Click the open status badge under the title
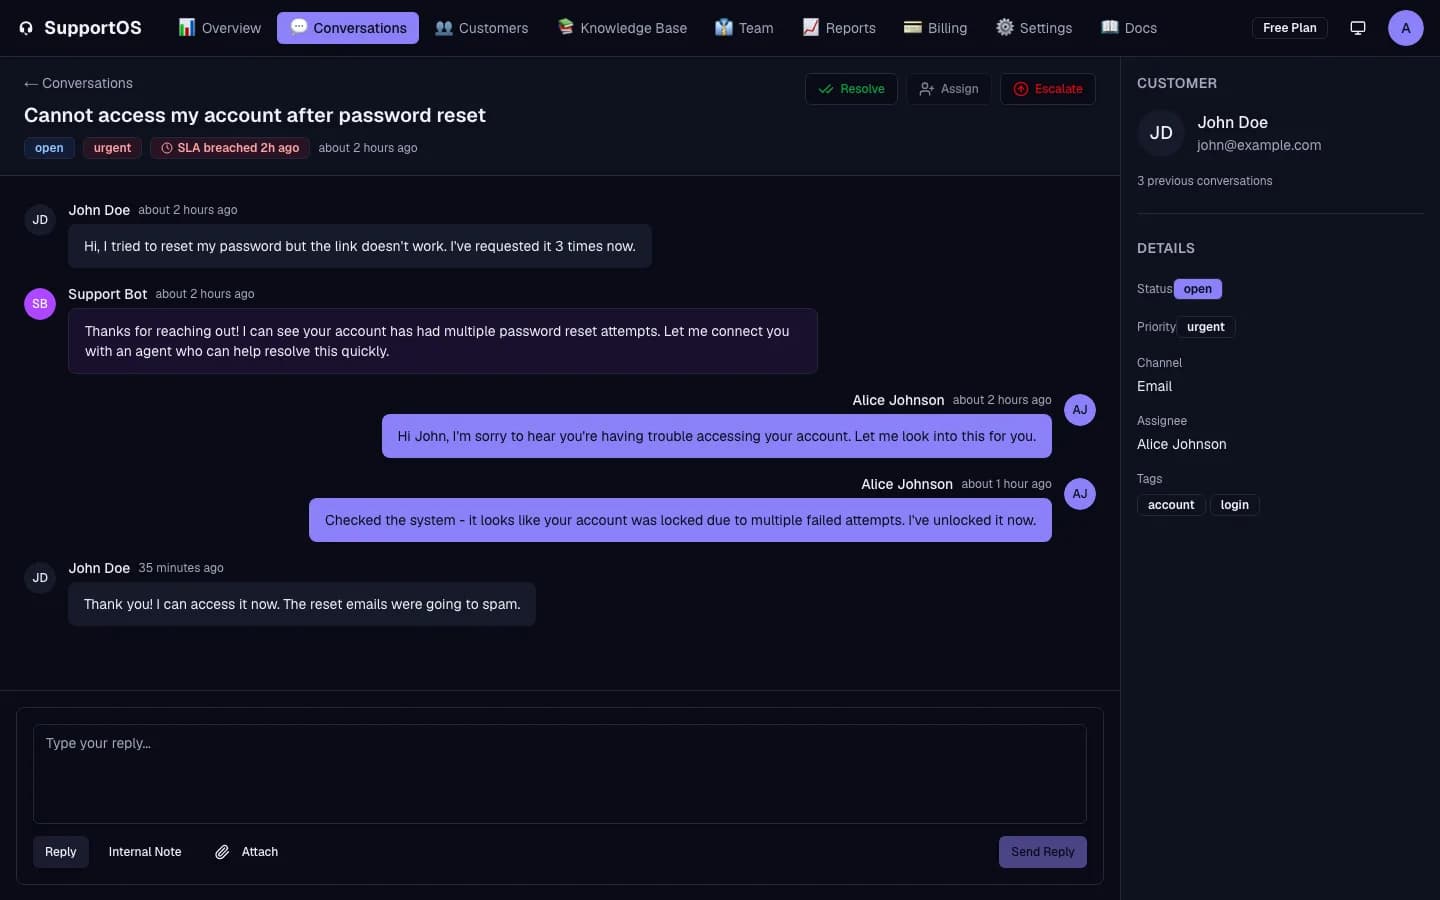1440x900 pixels. point(49,148)
